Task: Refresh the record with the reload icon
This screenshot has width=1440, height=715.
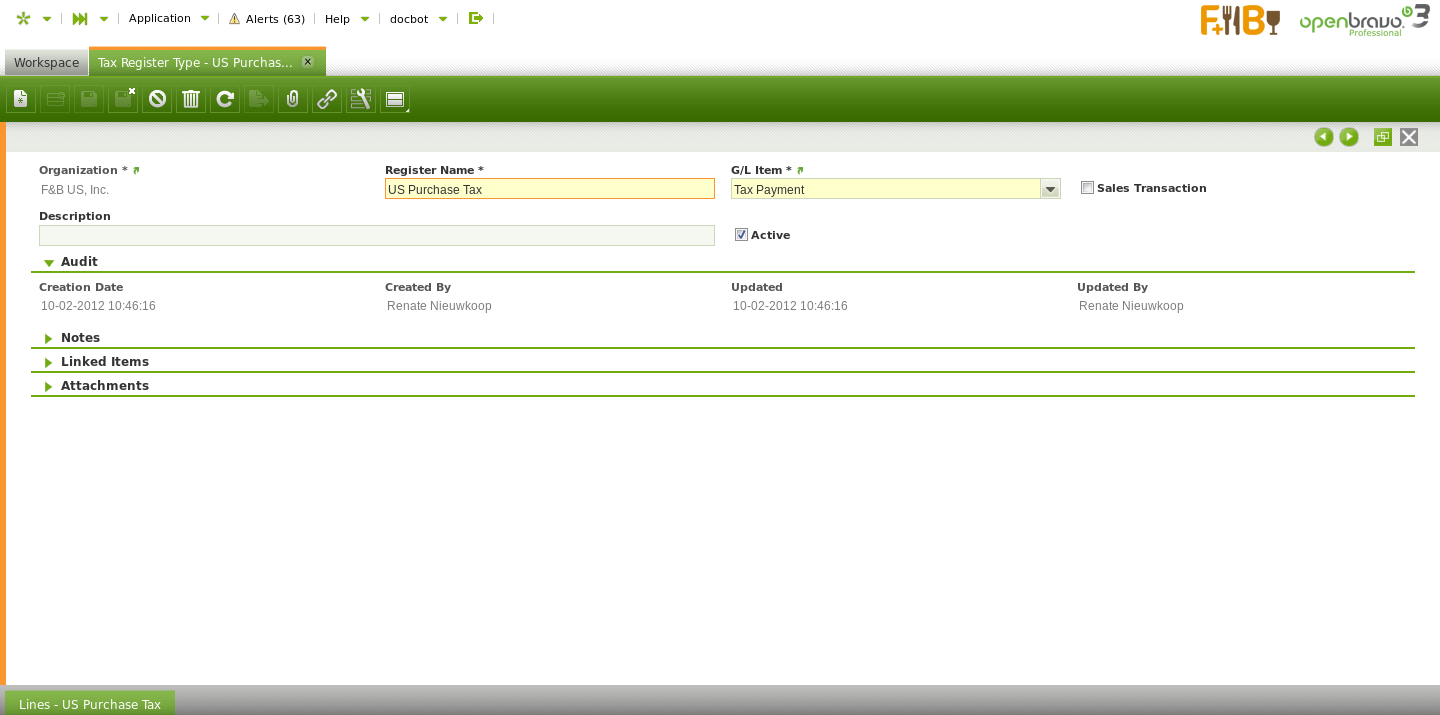Action: (225, 99)
